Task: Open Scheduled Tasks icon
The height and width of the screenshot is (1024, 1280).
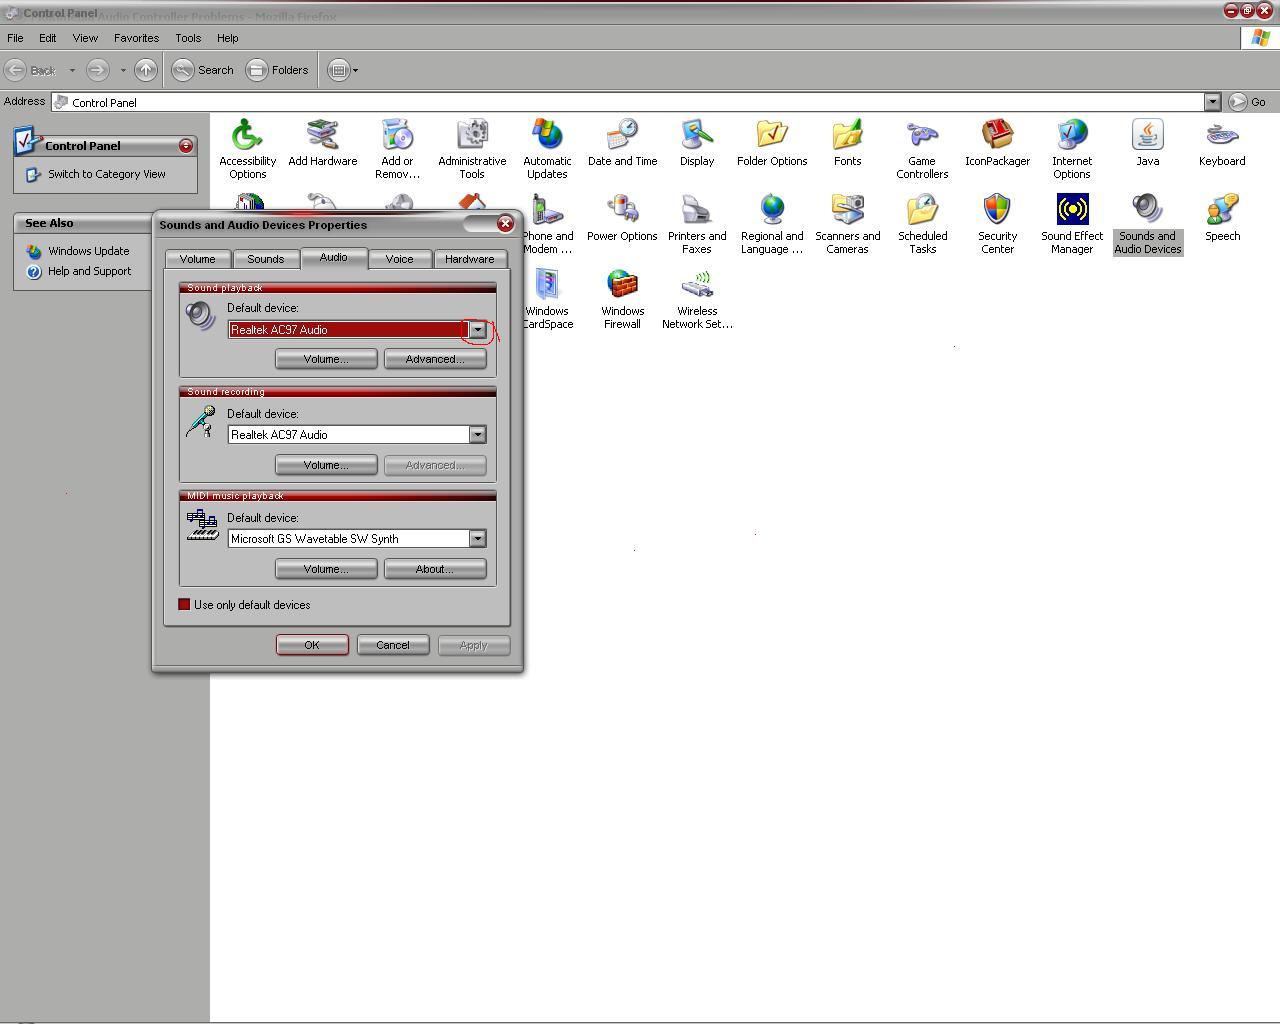Action: point(922,223)
